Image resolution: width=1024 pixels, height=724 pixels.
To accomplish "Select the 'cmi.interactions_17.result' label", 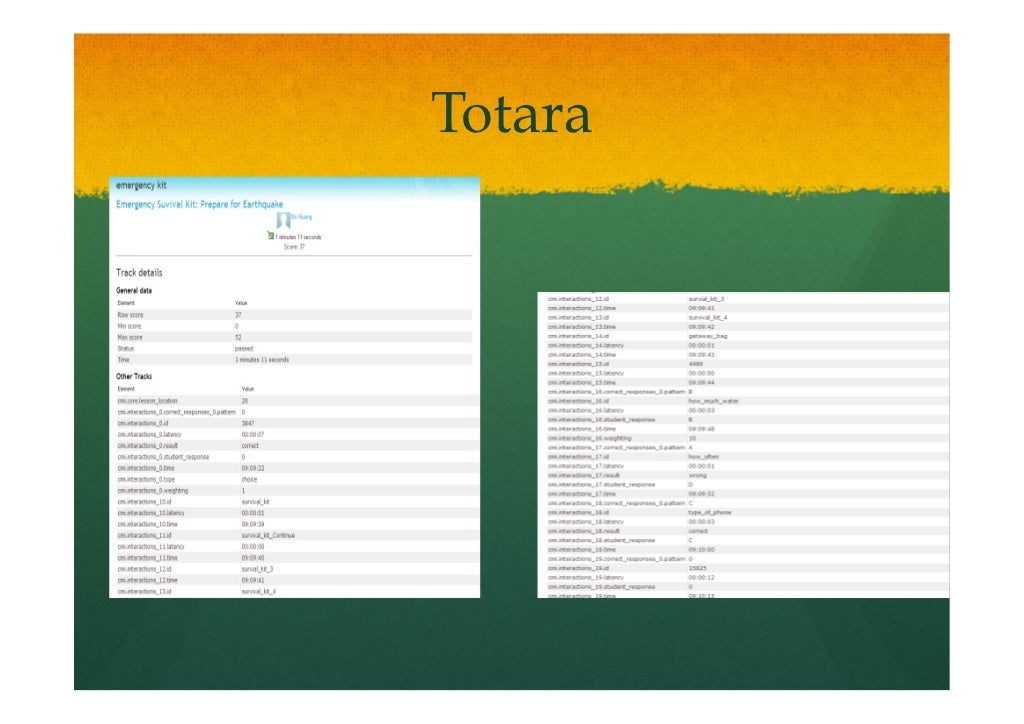I will coord(584,475).
